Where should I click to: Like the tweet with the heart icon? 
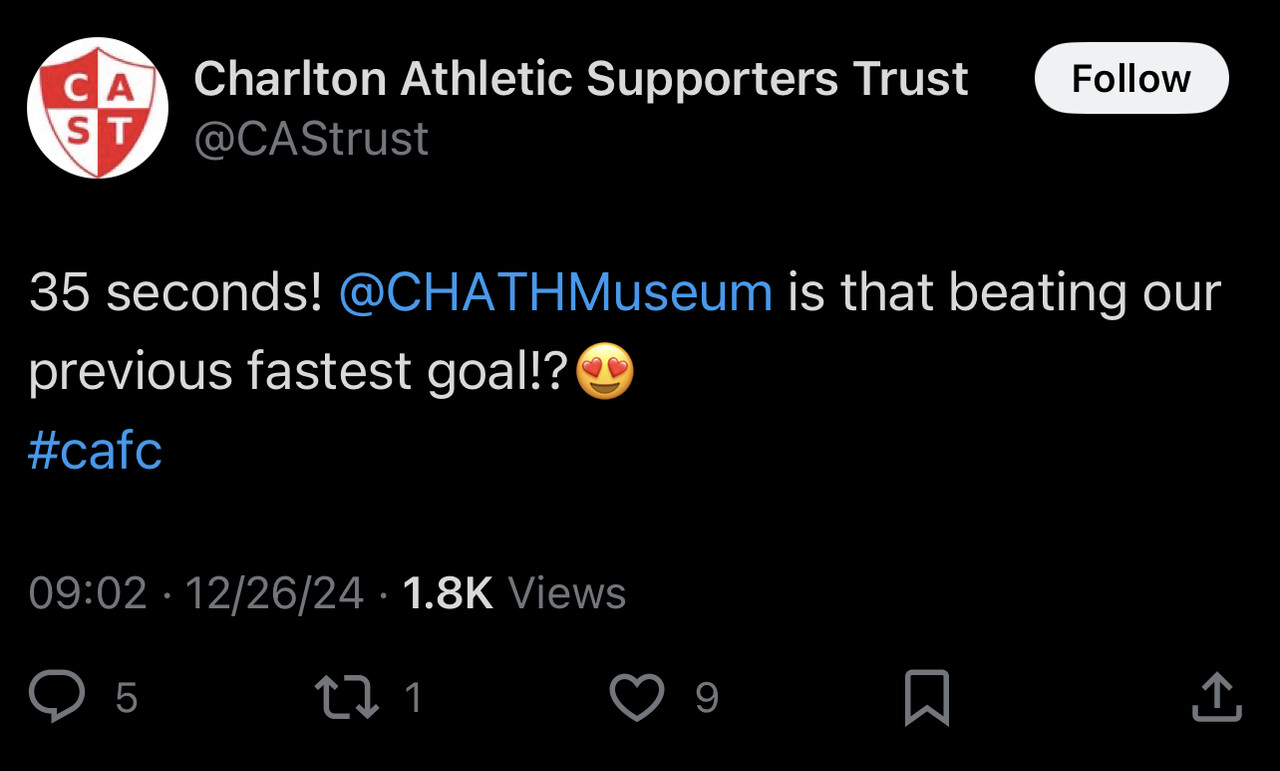(x=637, y=697)
